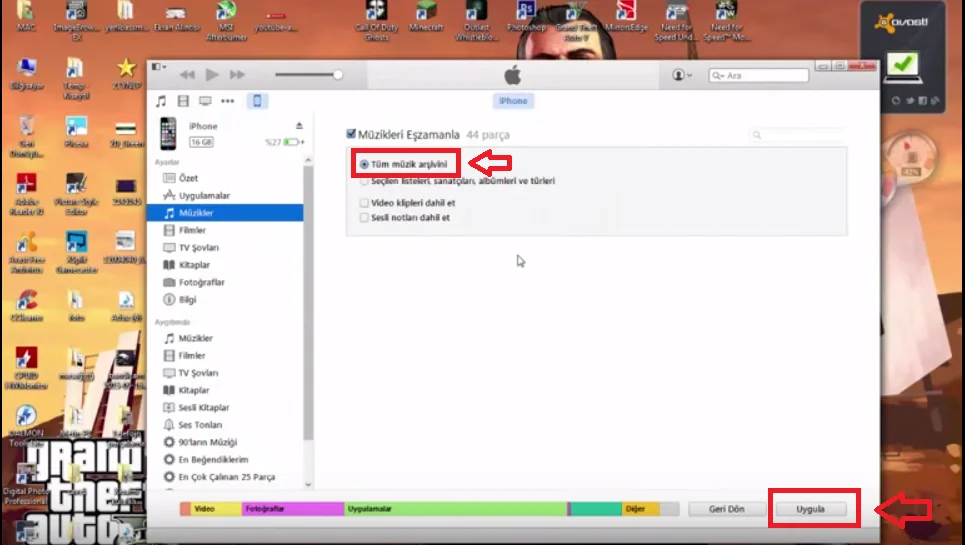Open Photoshop desktop shortcut
The width and height of the screenshot is (965, 545).
[x=526, y=16]
